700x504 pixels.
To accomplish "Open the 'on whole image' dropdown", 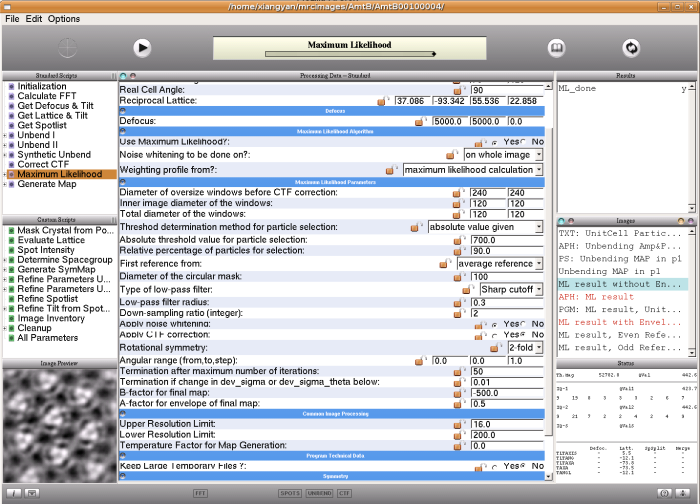I will [503, 155].
